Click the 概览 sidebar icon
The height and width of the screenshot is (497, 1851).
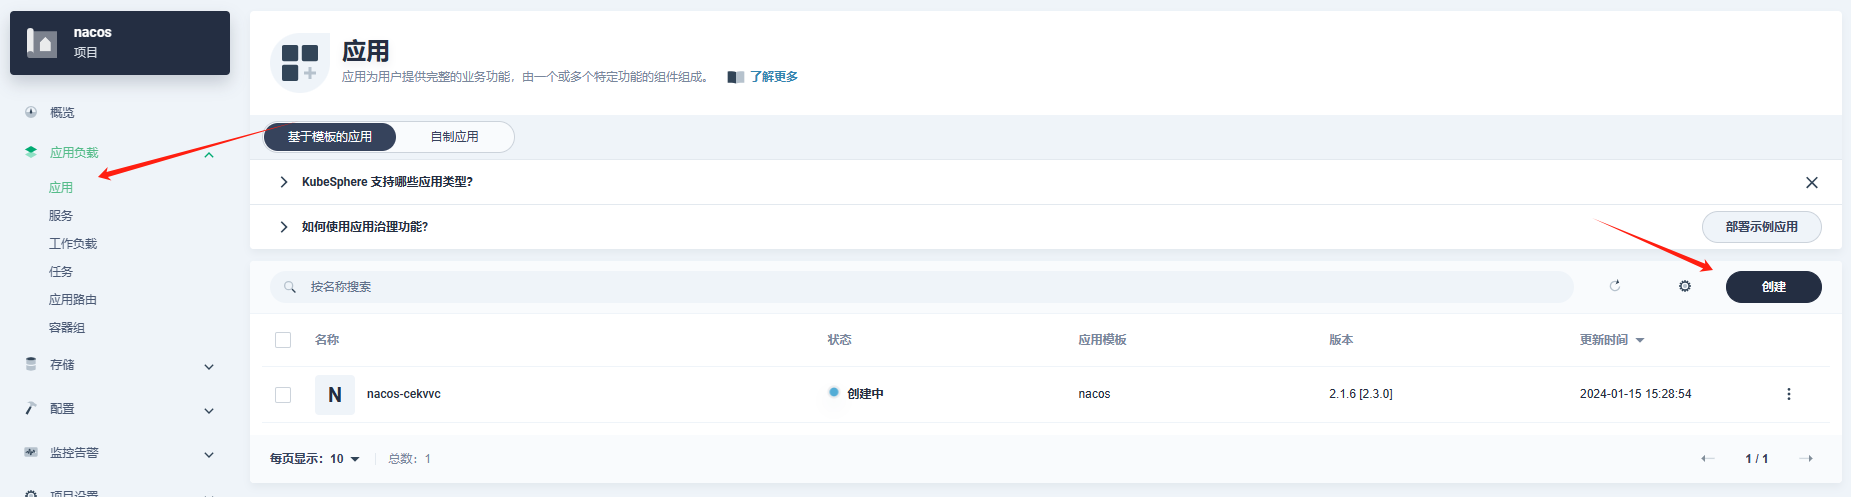click(x=31, y=112)
